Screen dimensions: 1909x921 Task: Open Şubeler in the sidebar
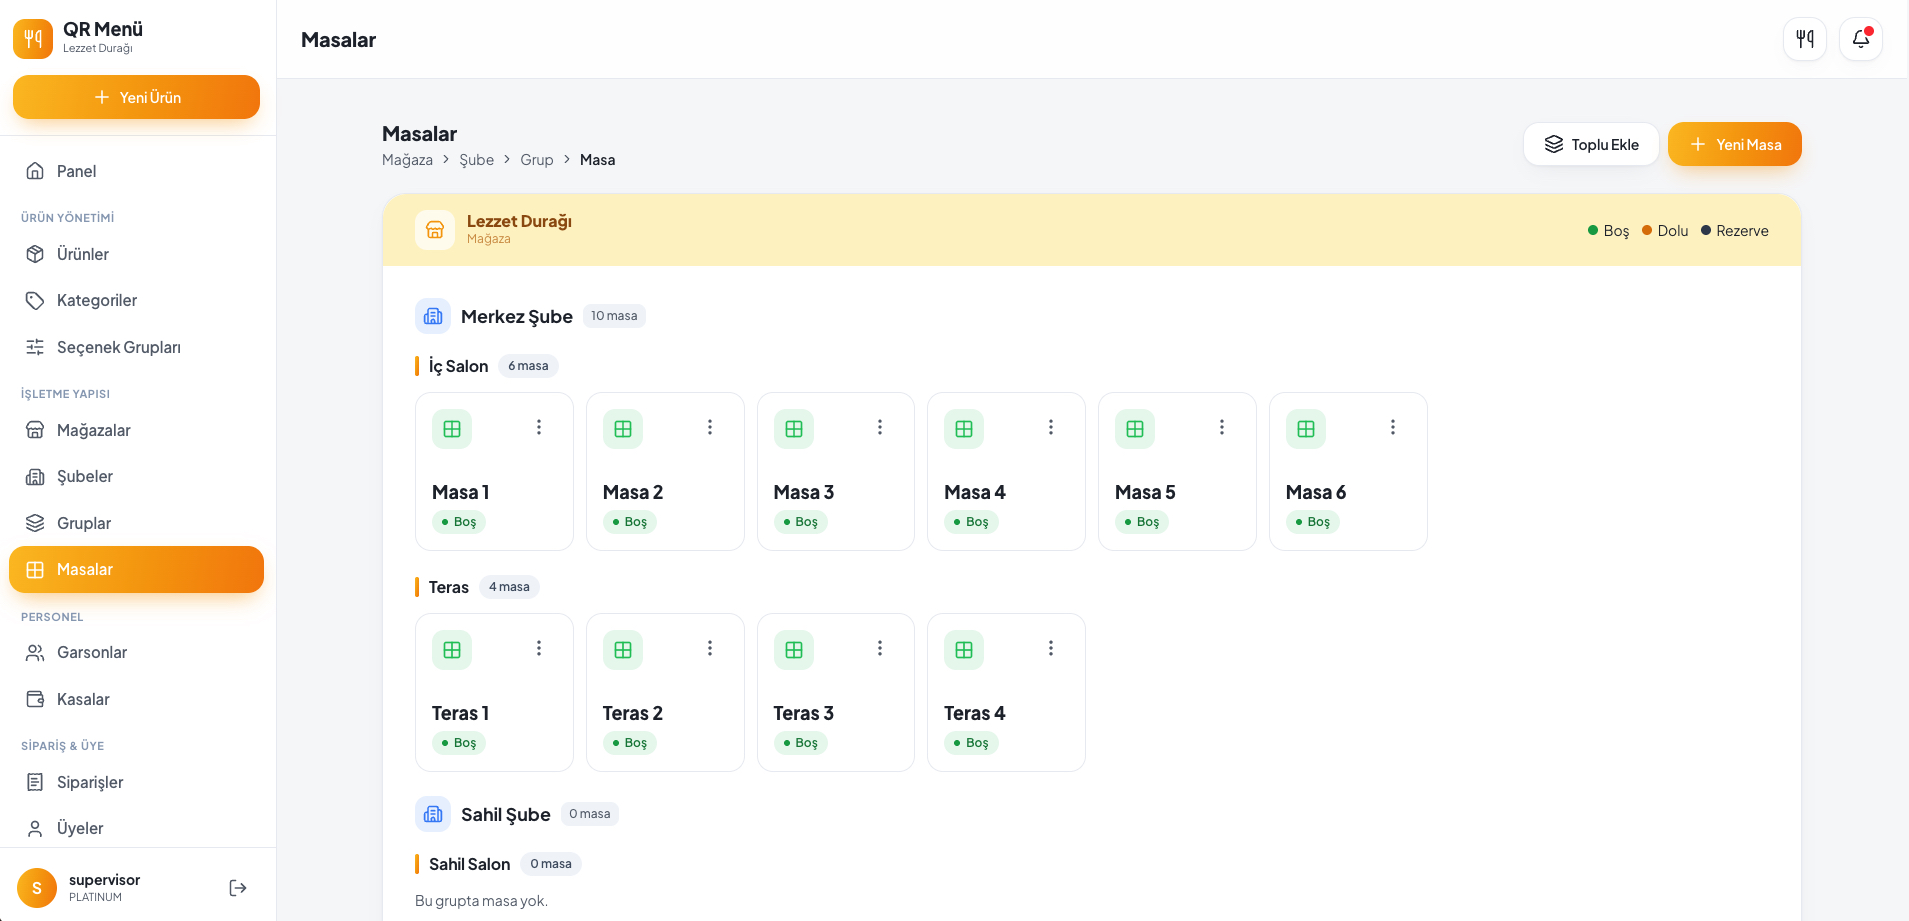point(136,476)
